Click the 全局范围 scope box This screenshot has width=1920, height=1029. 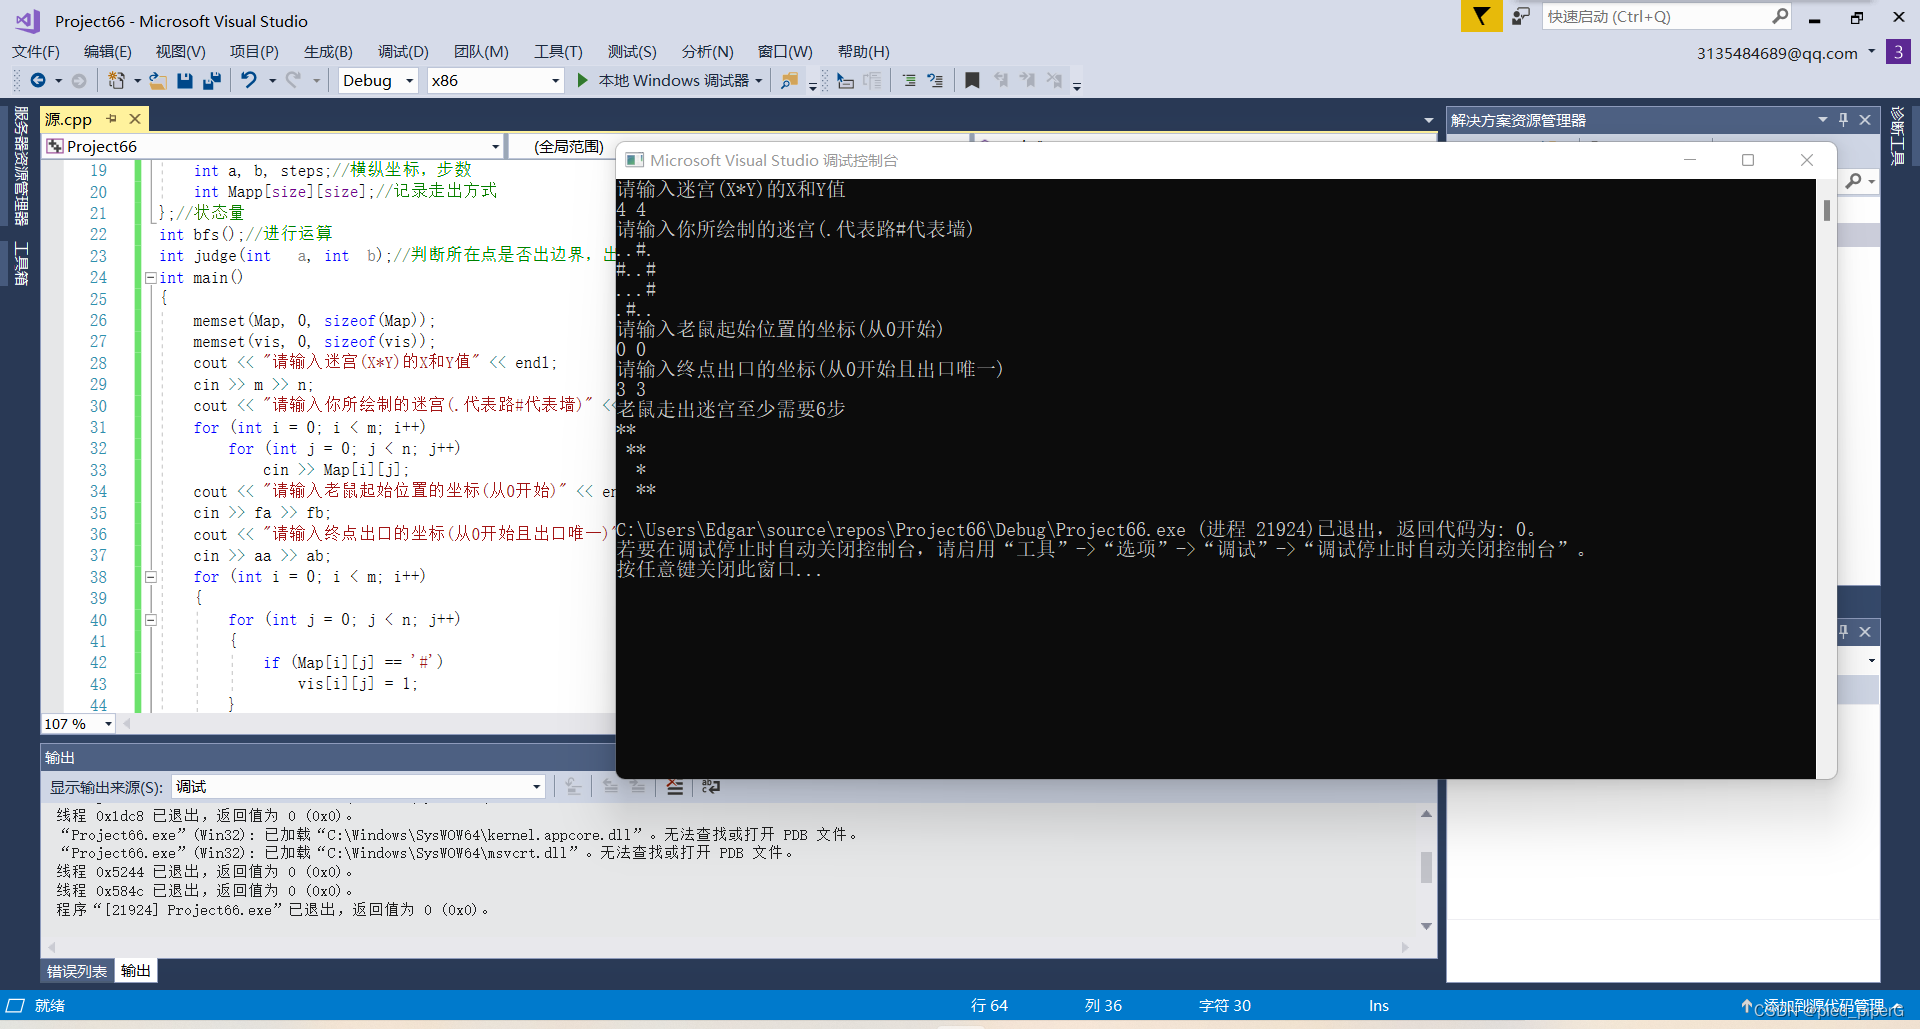pyautogui.click(x=568, y=146)
